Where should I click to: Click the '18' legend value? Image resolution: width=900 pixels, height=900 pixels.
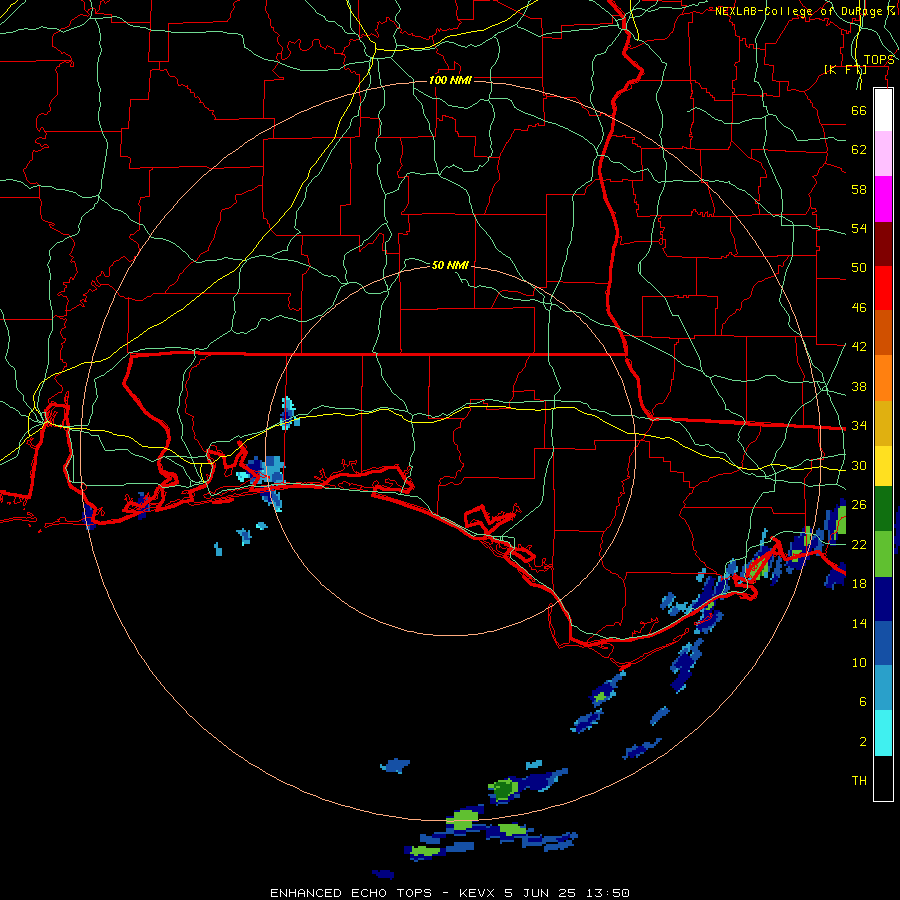pos(859,584)
